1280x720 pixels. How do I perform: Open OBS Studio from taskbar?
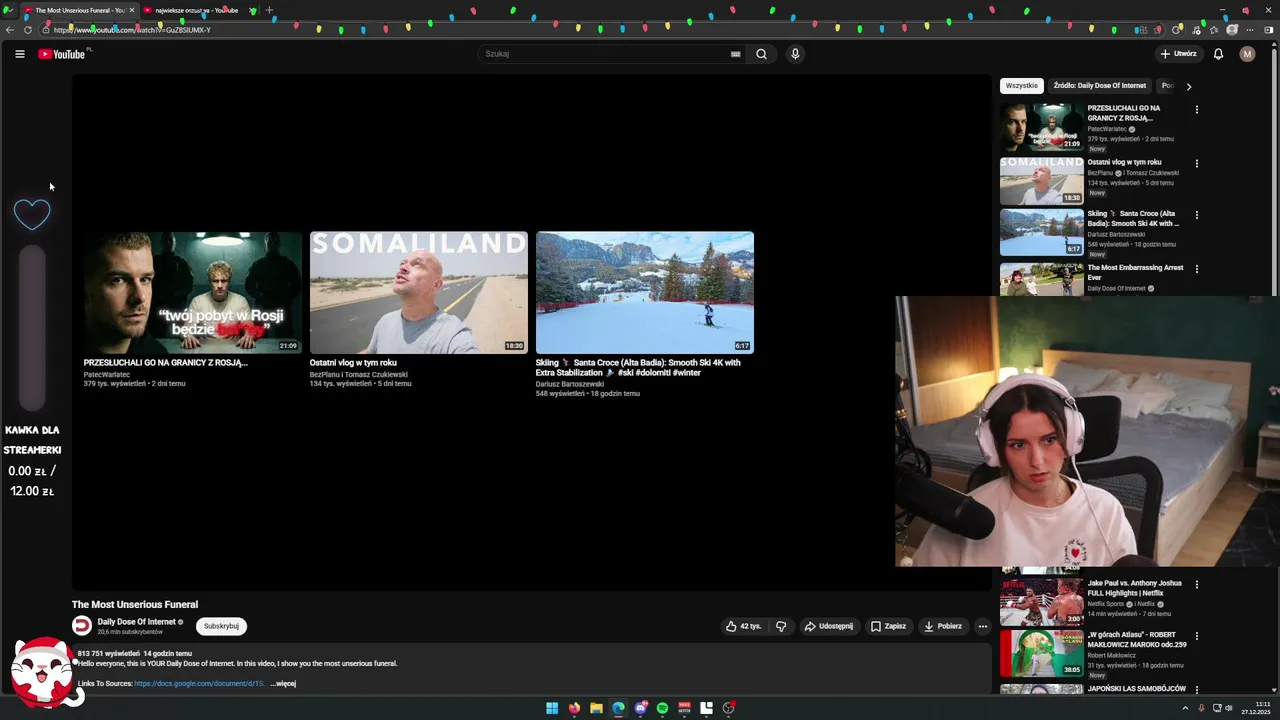[729, 708]
